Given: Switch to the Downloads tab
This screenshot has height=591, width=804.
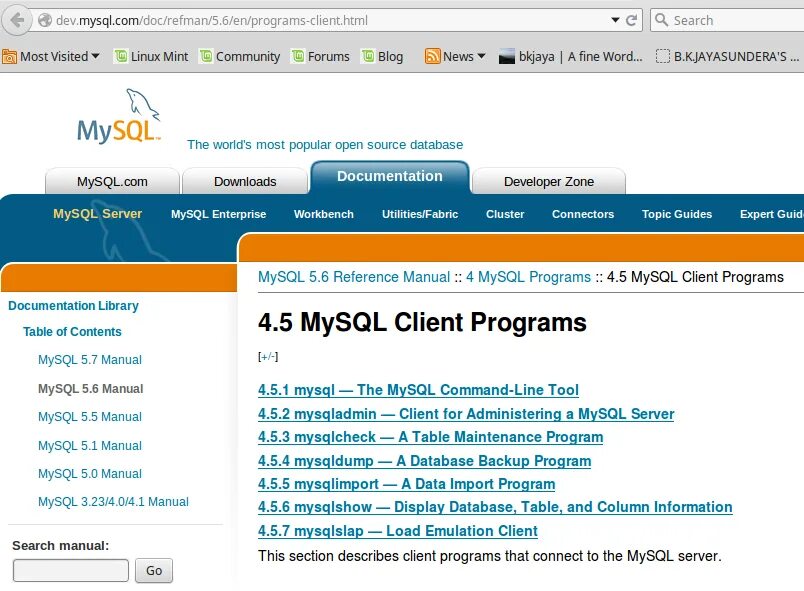Looking at the screenshot, I should click(x=245, y=181).
